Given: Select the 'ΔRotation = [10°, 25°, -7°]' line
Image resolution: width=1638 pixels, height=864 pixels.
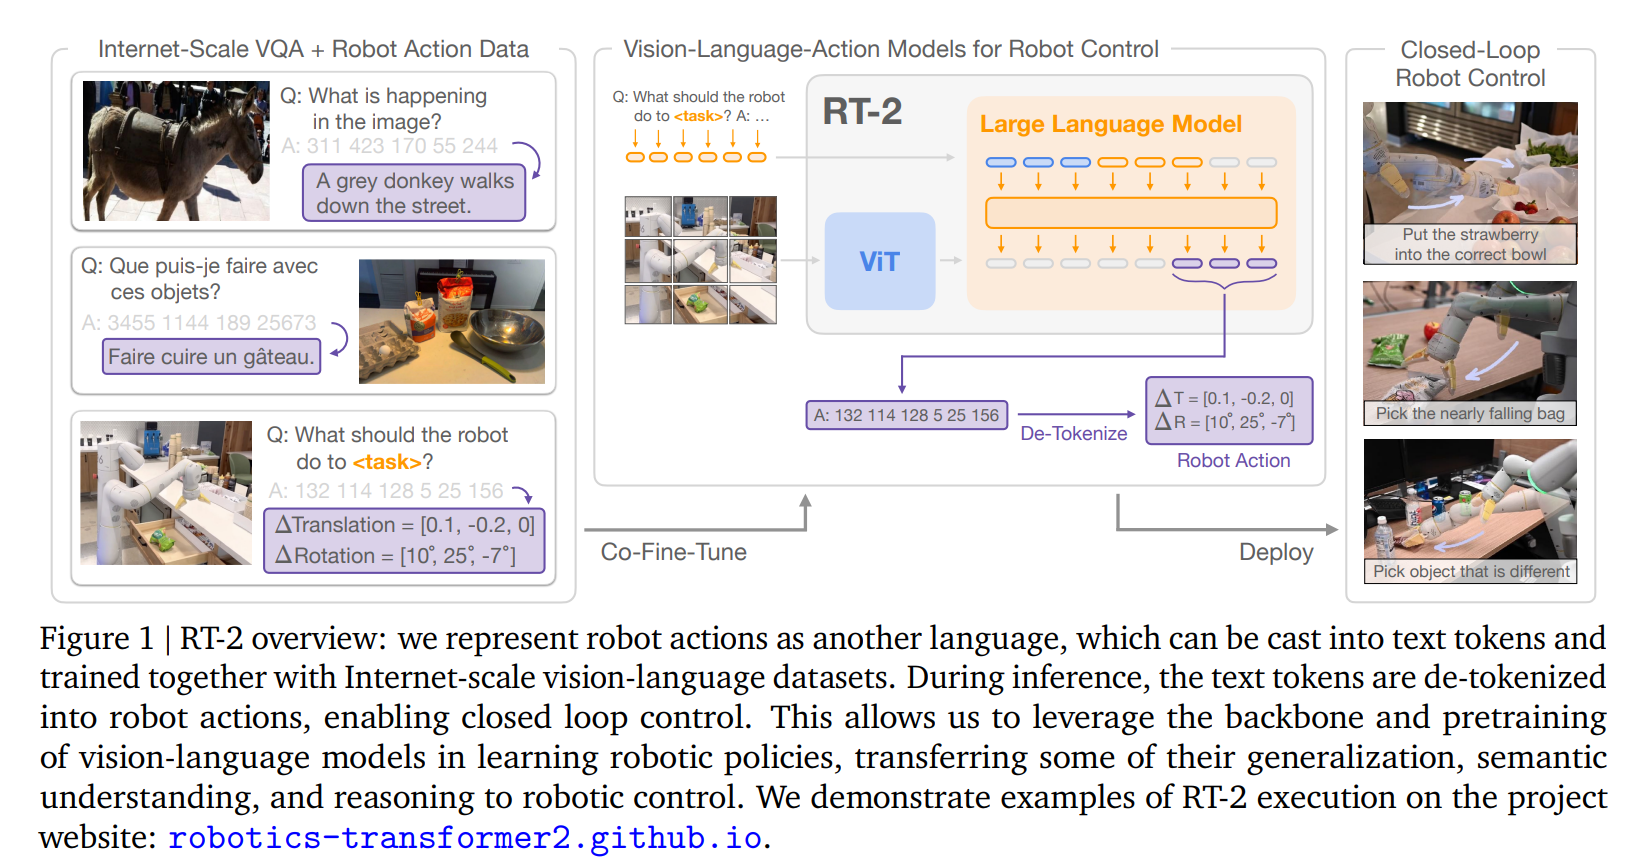Looking at the screenshot, I should [x=396, y=555].
